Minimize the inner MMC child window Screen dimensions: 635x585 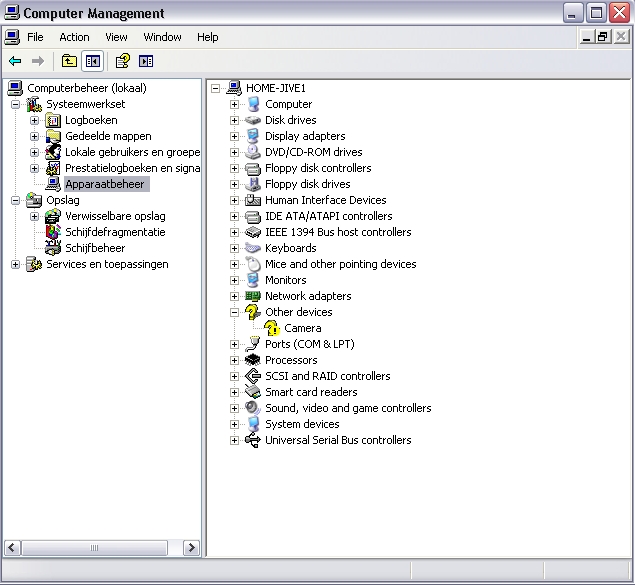(x=587, y=37)
